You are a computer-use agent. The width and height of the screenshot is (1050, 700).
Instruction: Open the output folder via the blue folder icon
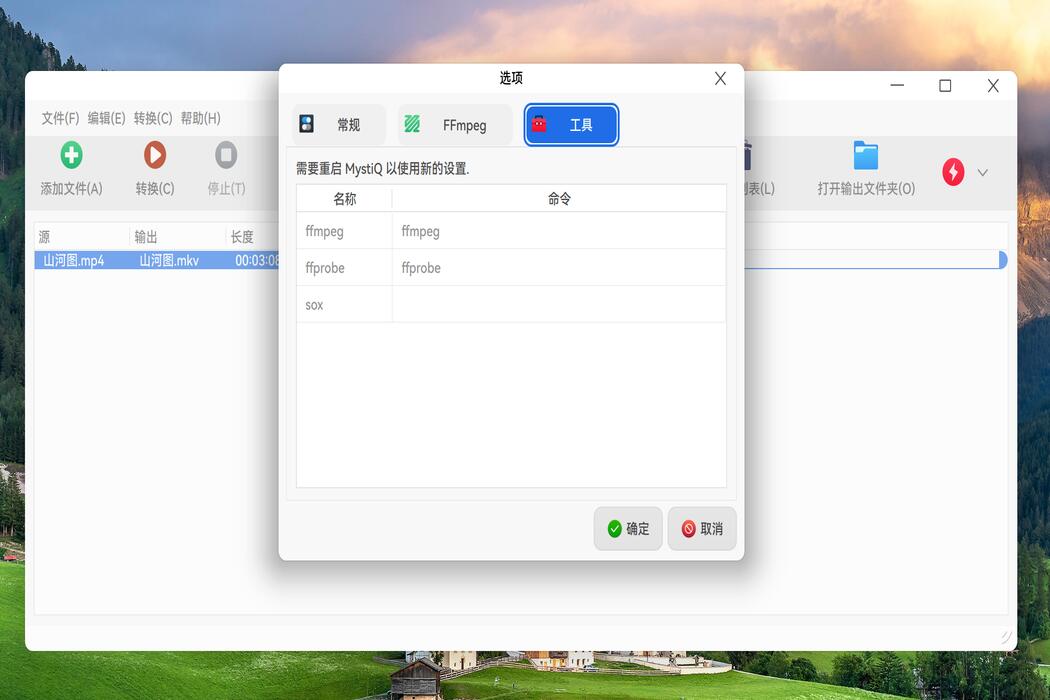point(864,155)
